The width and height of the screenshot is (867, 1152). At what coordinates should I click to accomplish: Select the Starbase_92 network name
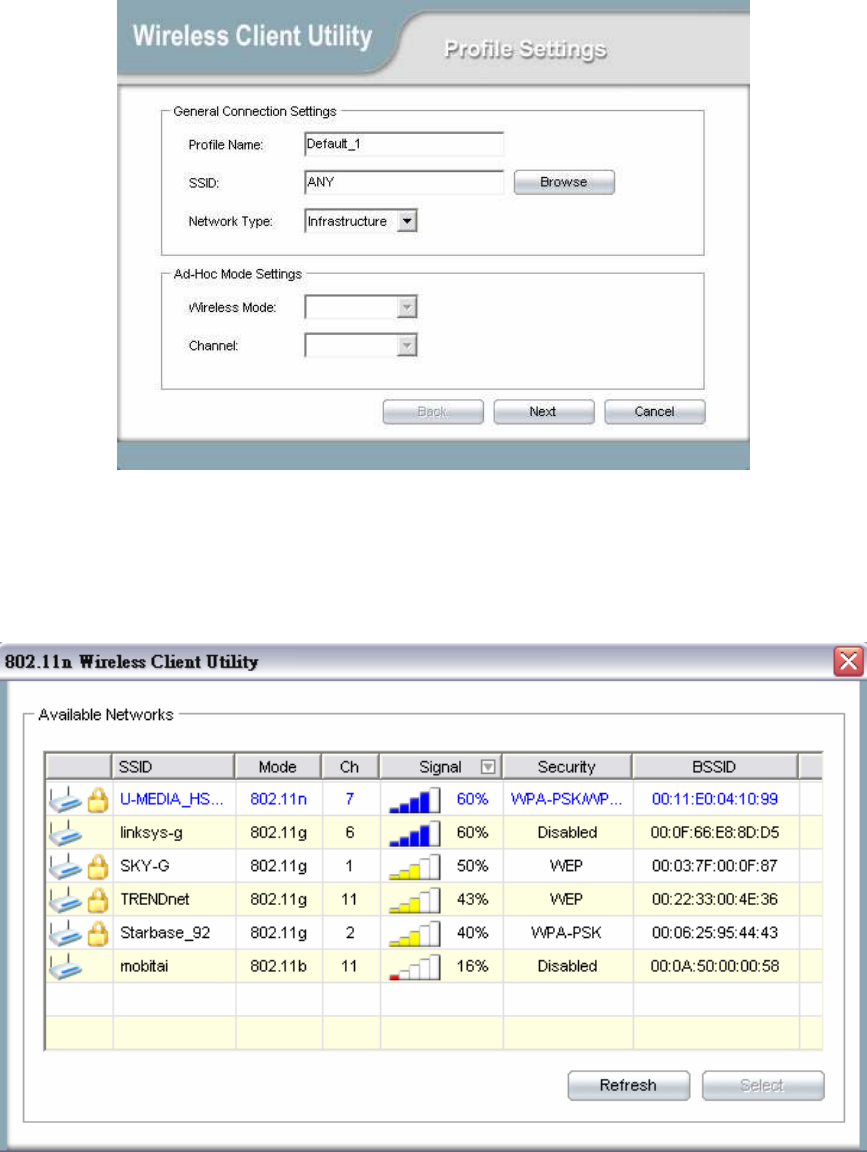tap(165, 933)
